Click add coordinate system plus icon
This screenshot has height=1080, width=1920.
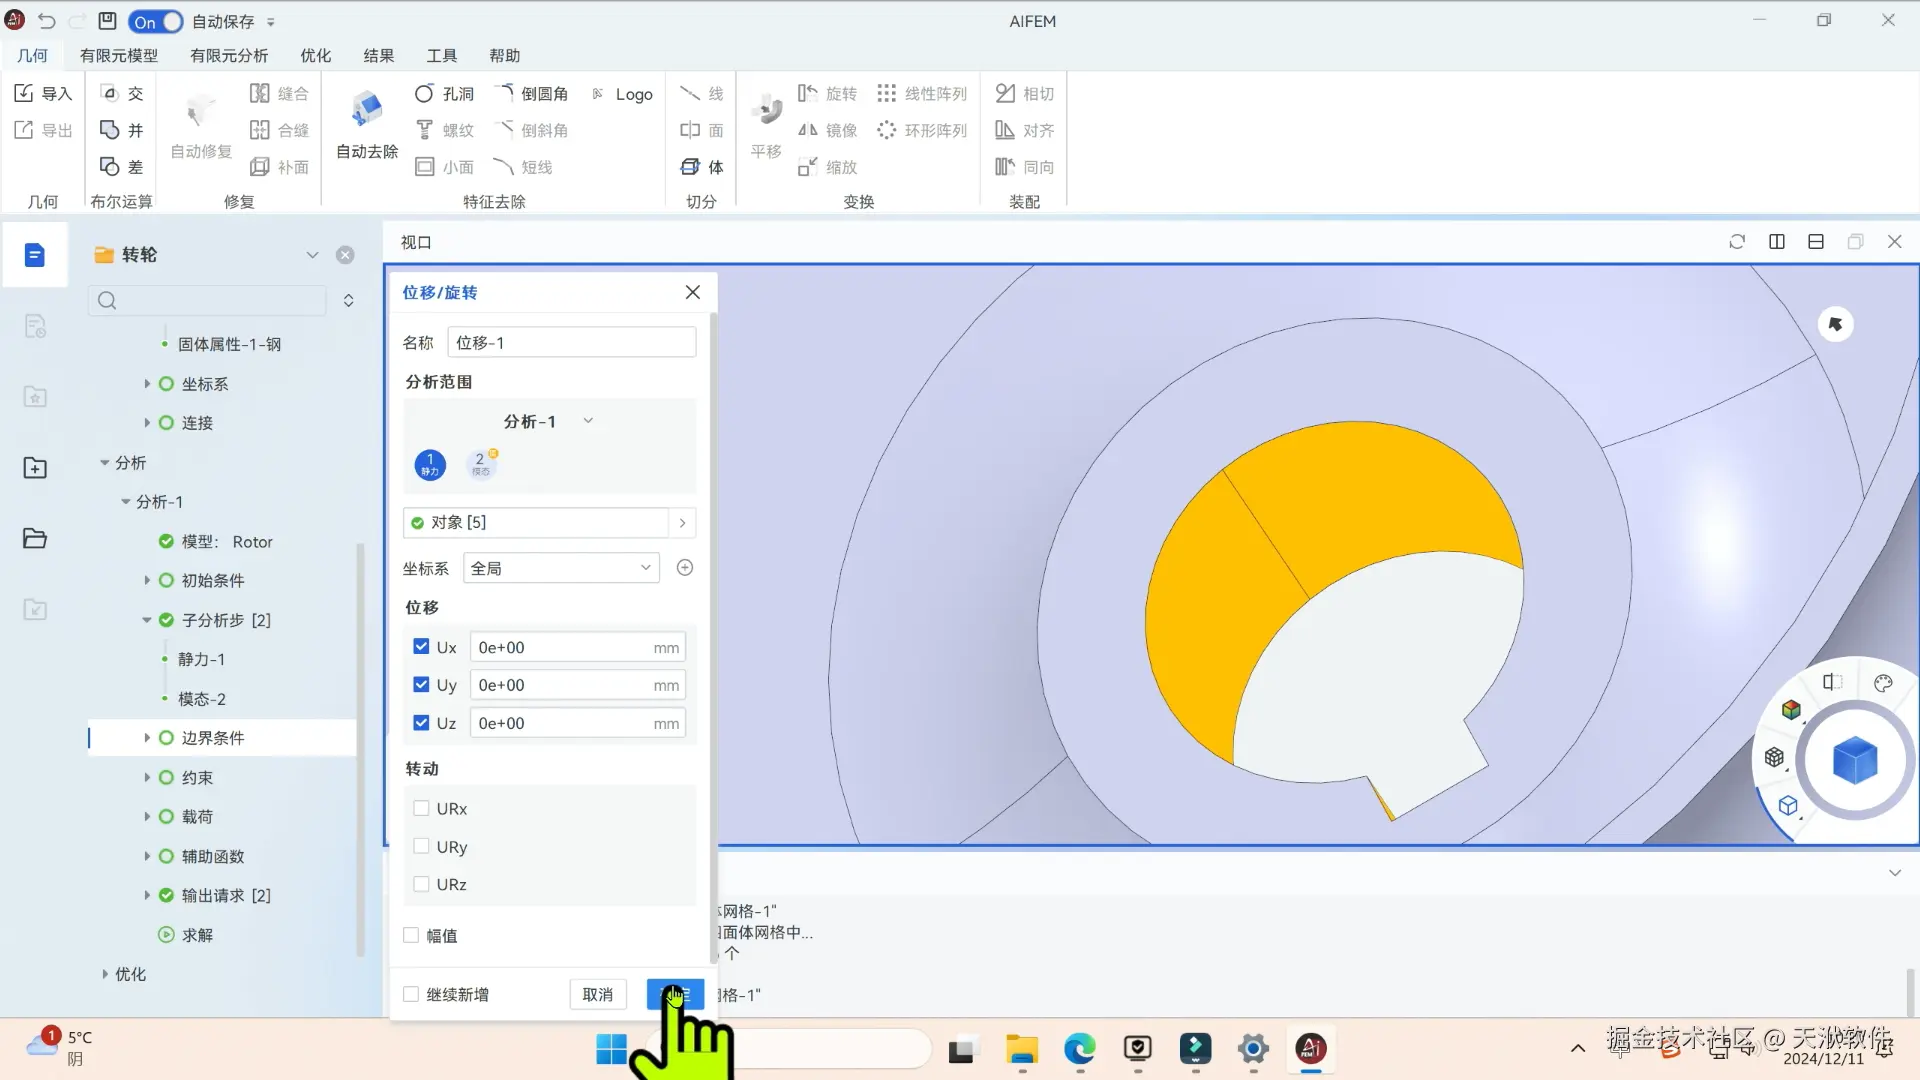685,568
